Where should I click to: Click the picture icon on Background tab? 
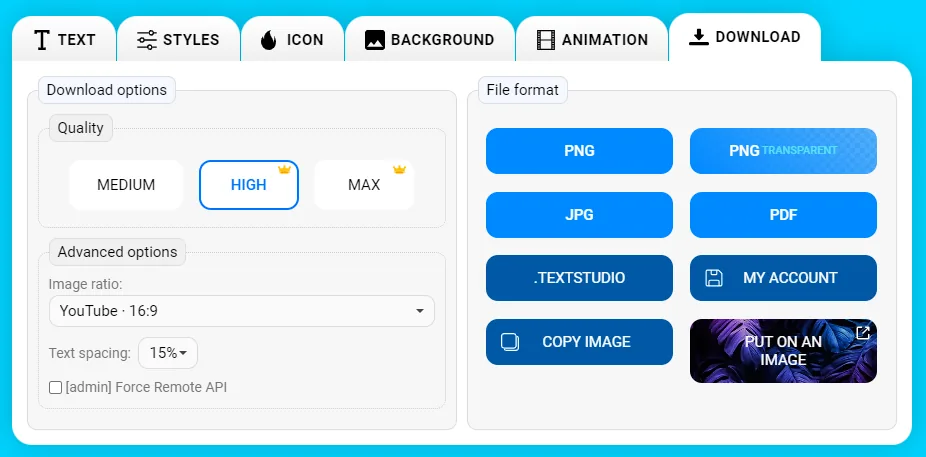coord(375,40)
